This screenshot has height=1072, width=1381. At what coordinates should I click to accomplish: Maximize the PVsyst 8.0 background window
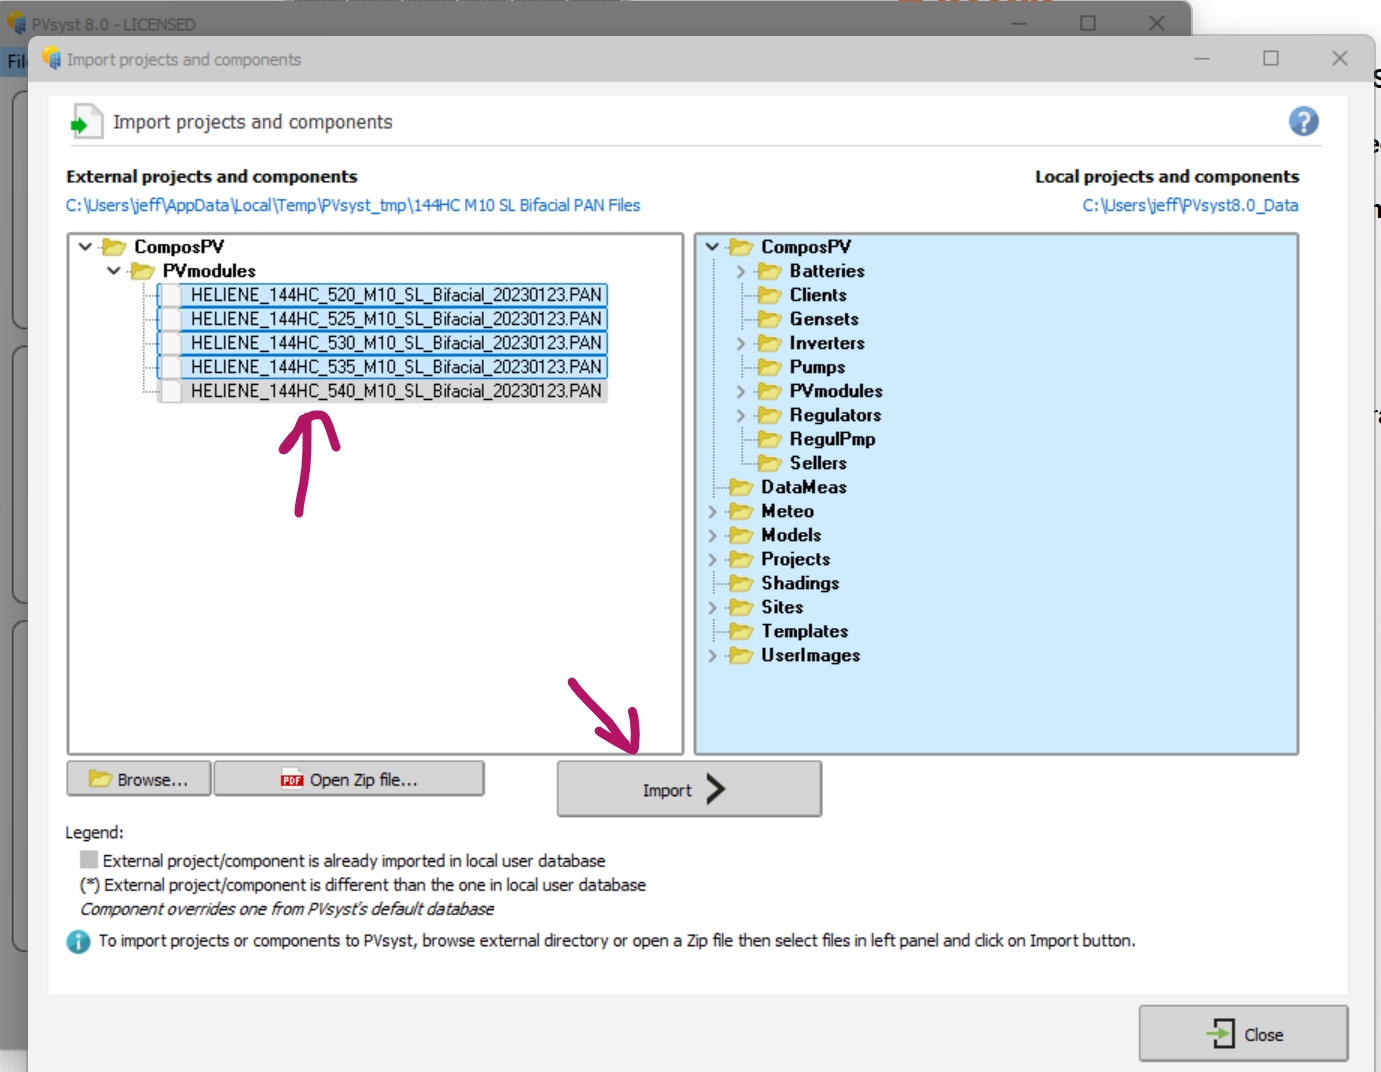tap(1088, 23)
